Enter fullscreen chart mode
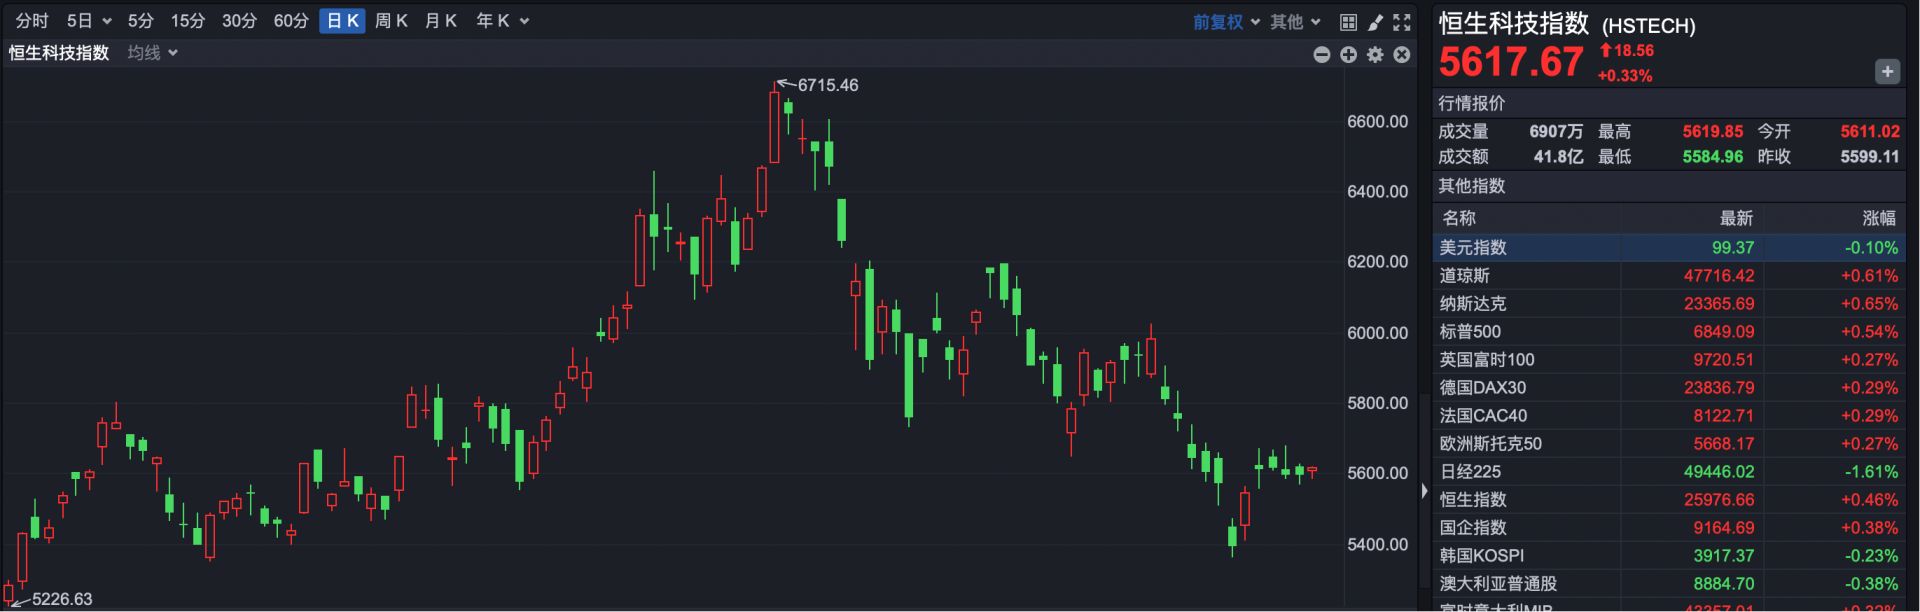1920x612 pixels. pos(1402,22)
